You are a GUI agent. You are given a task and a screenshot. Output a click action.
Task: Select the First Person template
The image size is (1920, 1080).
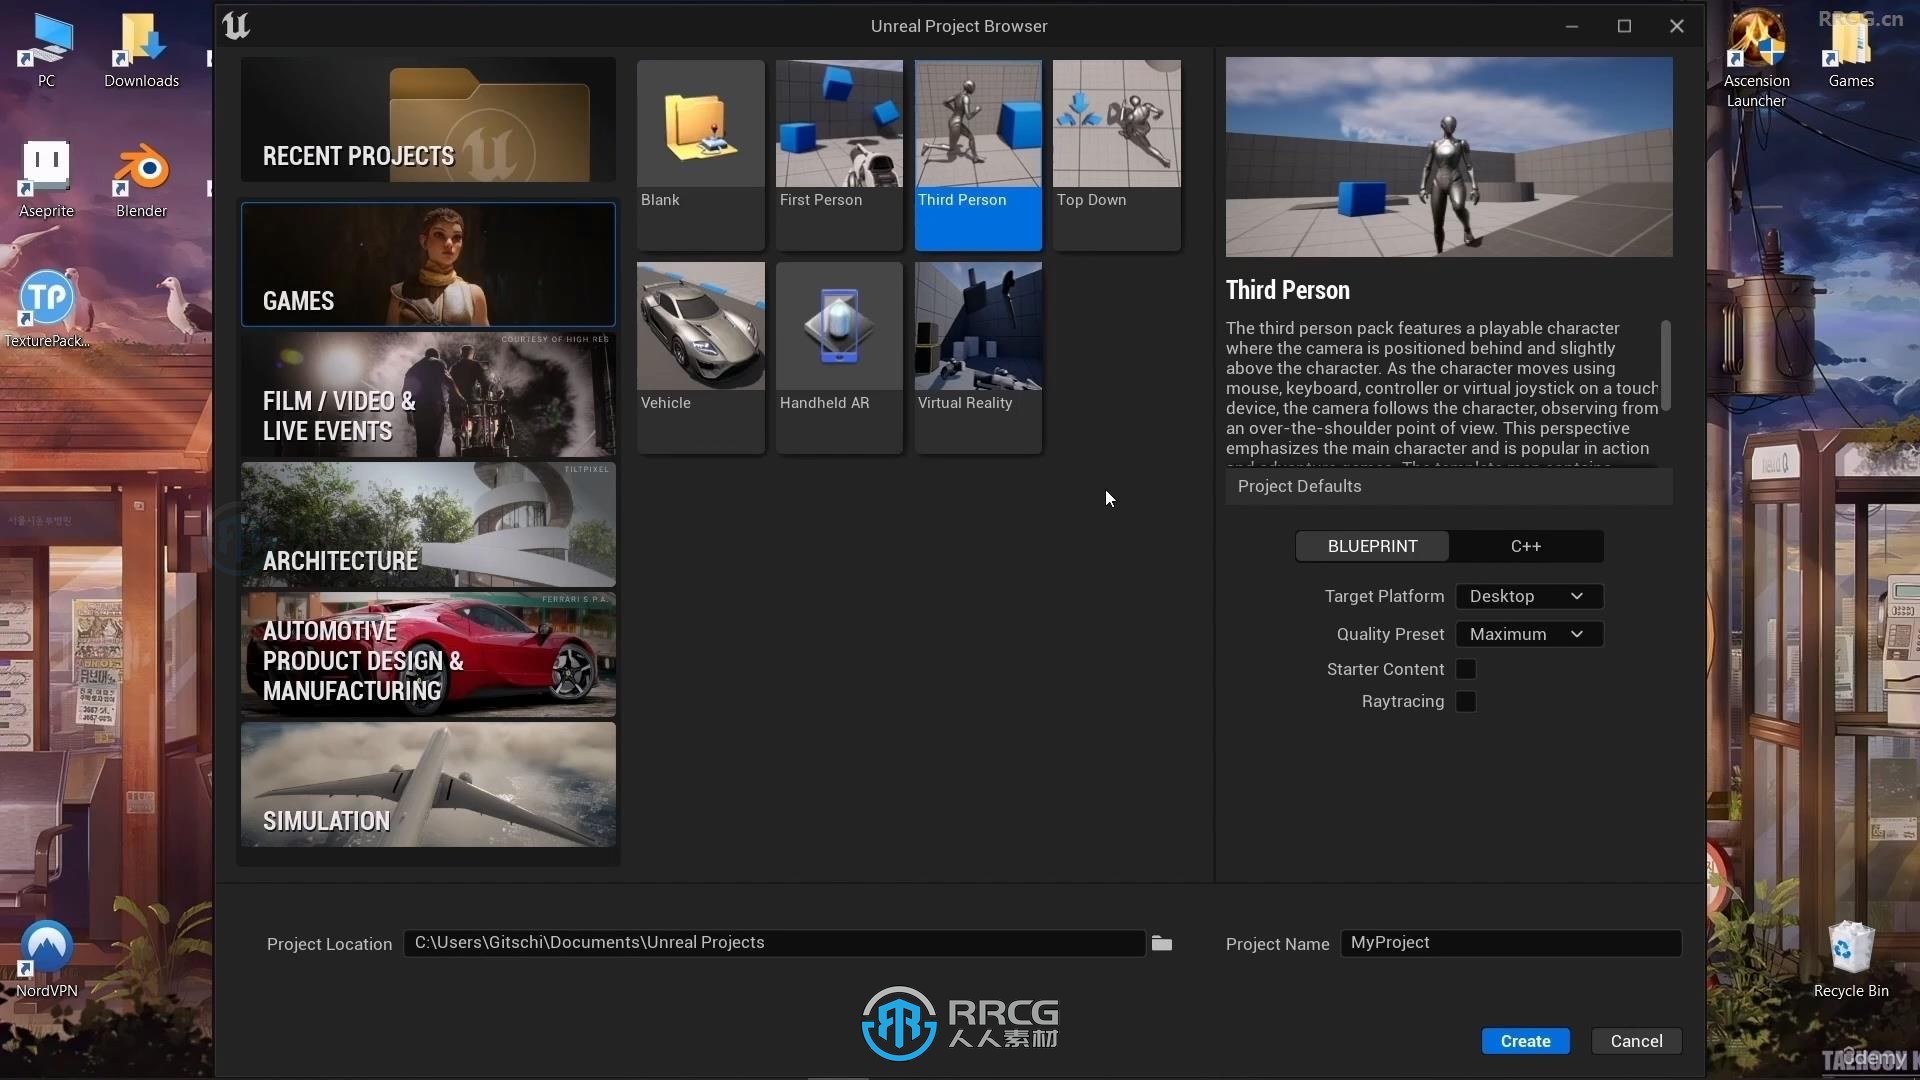click(839, 154)
